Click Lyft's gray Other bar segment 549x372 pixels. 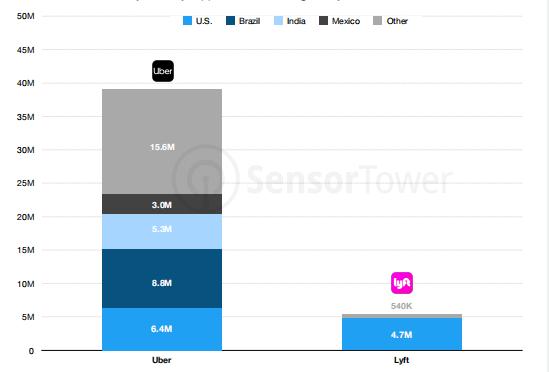402,316
